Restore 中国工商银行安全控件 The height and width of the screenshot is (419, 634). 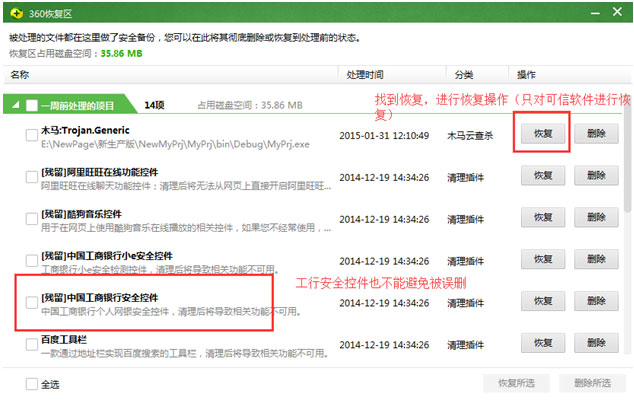coord(543,301)
